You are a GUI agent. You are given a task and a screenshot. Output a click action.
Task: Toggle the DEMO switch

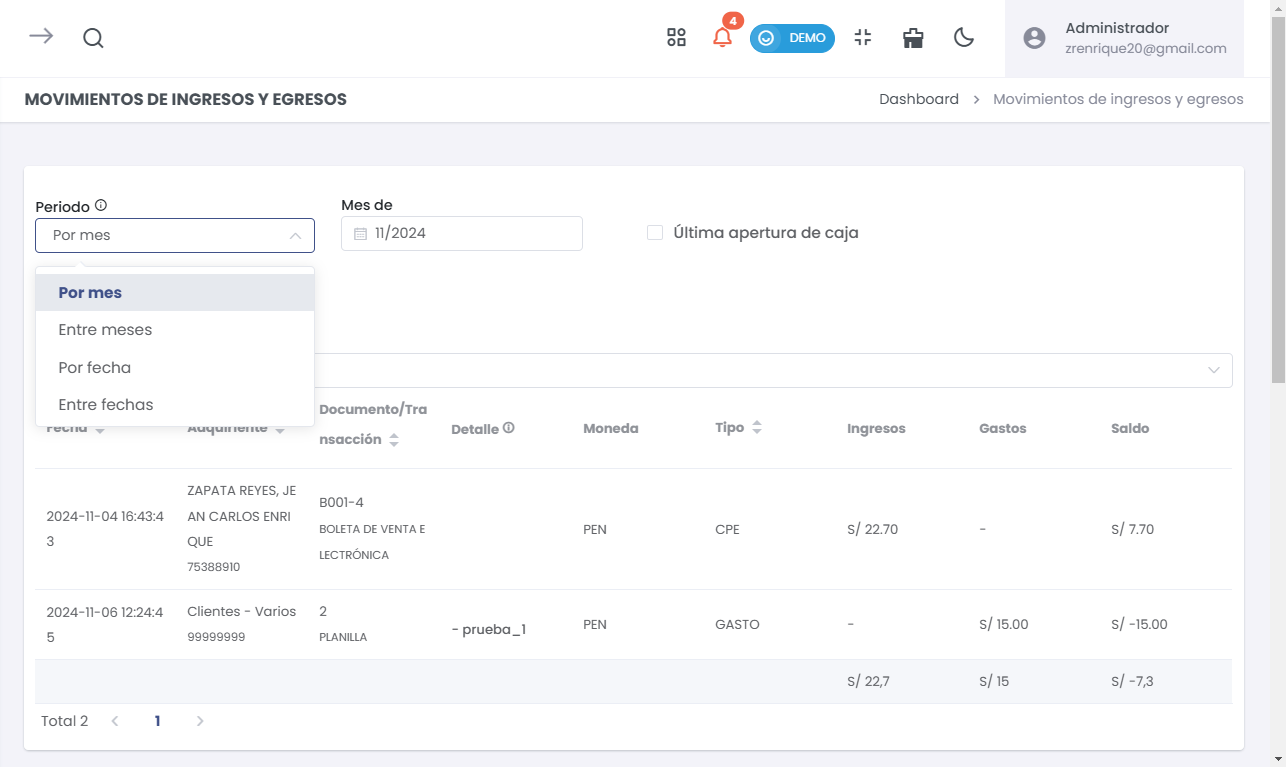792,38
